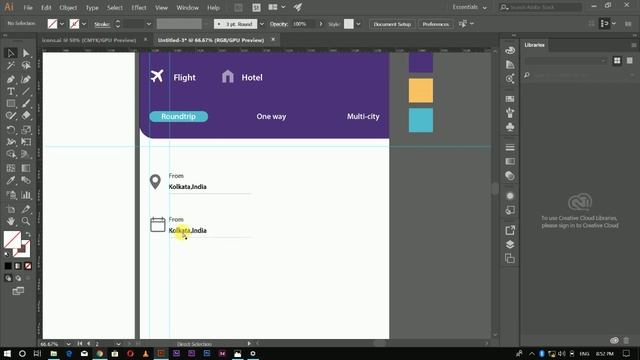The width and height of the screenshot is (640, 360).
Task: Select the Magic Wand tool
Action: click(11, 66)
